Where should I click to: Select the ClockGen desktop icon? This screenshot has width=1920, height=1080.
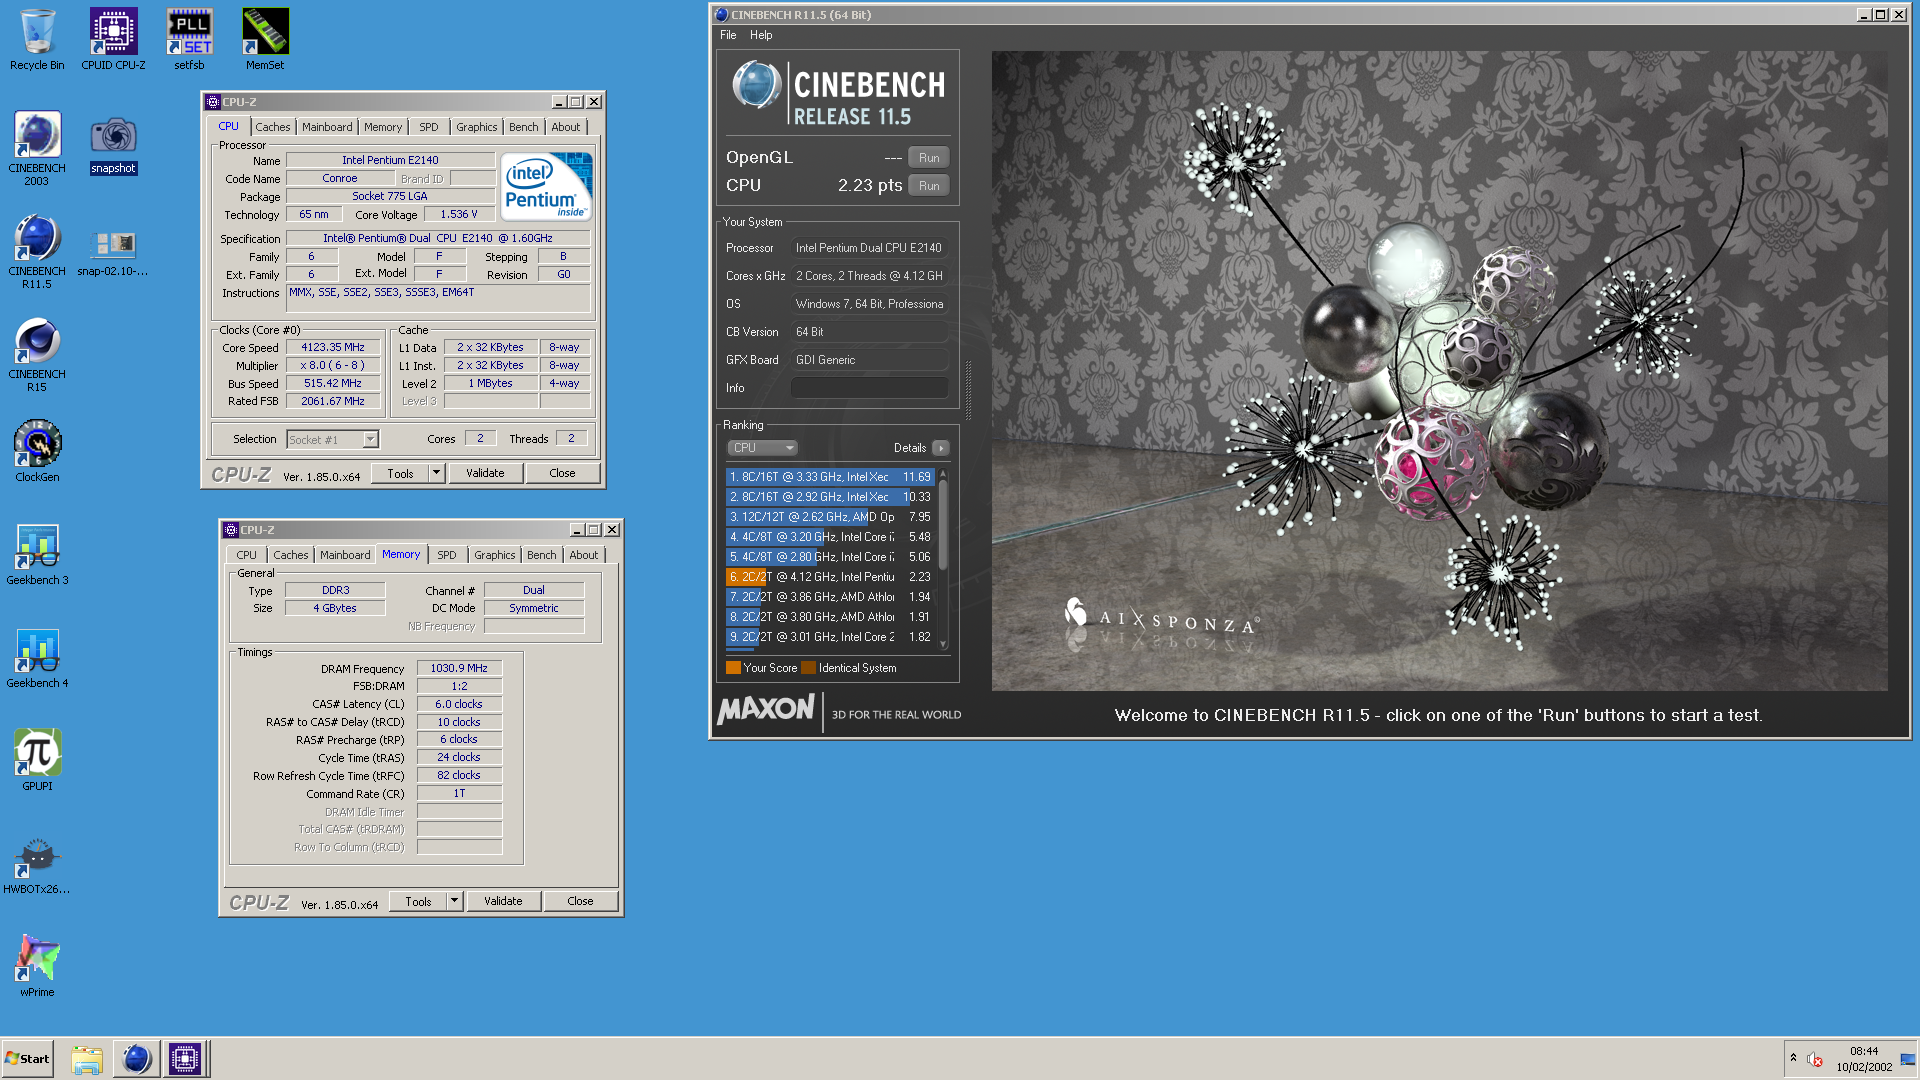pos(37,450)
